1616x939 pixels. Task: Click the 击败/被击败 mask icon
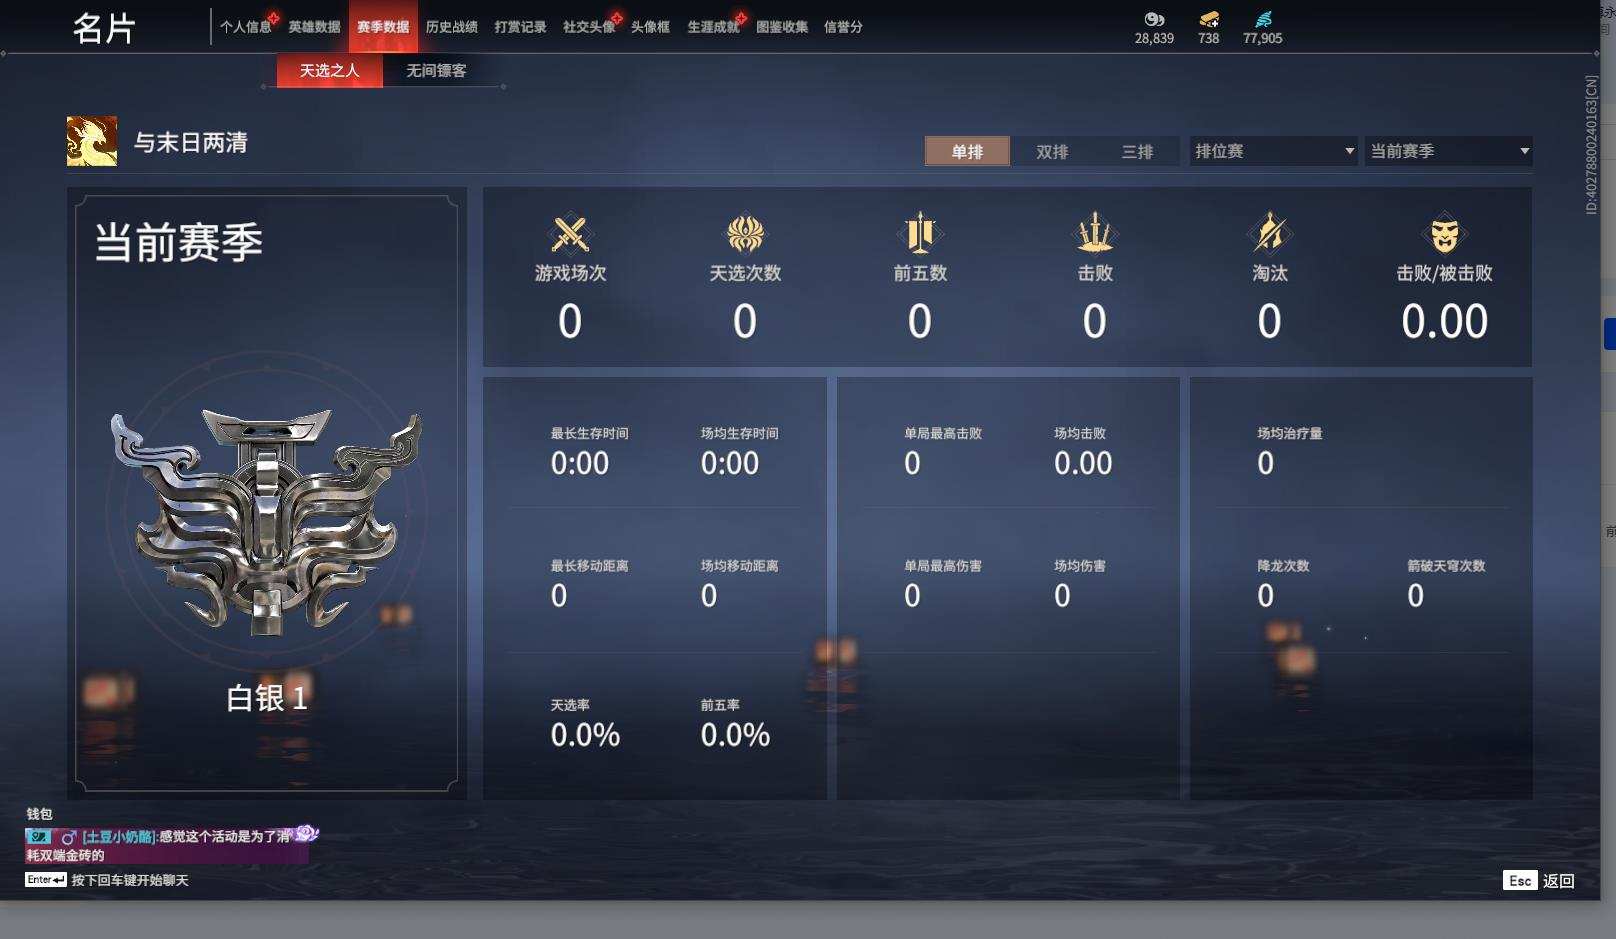tap(1444, 235)
